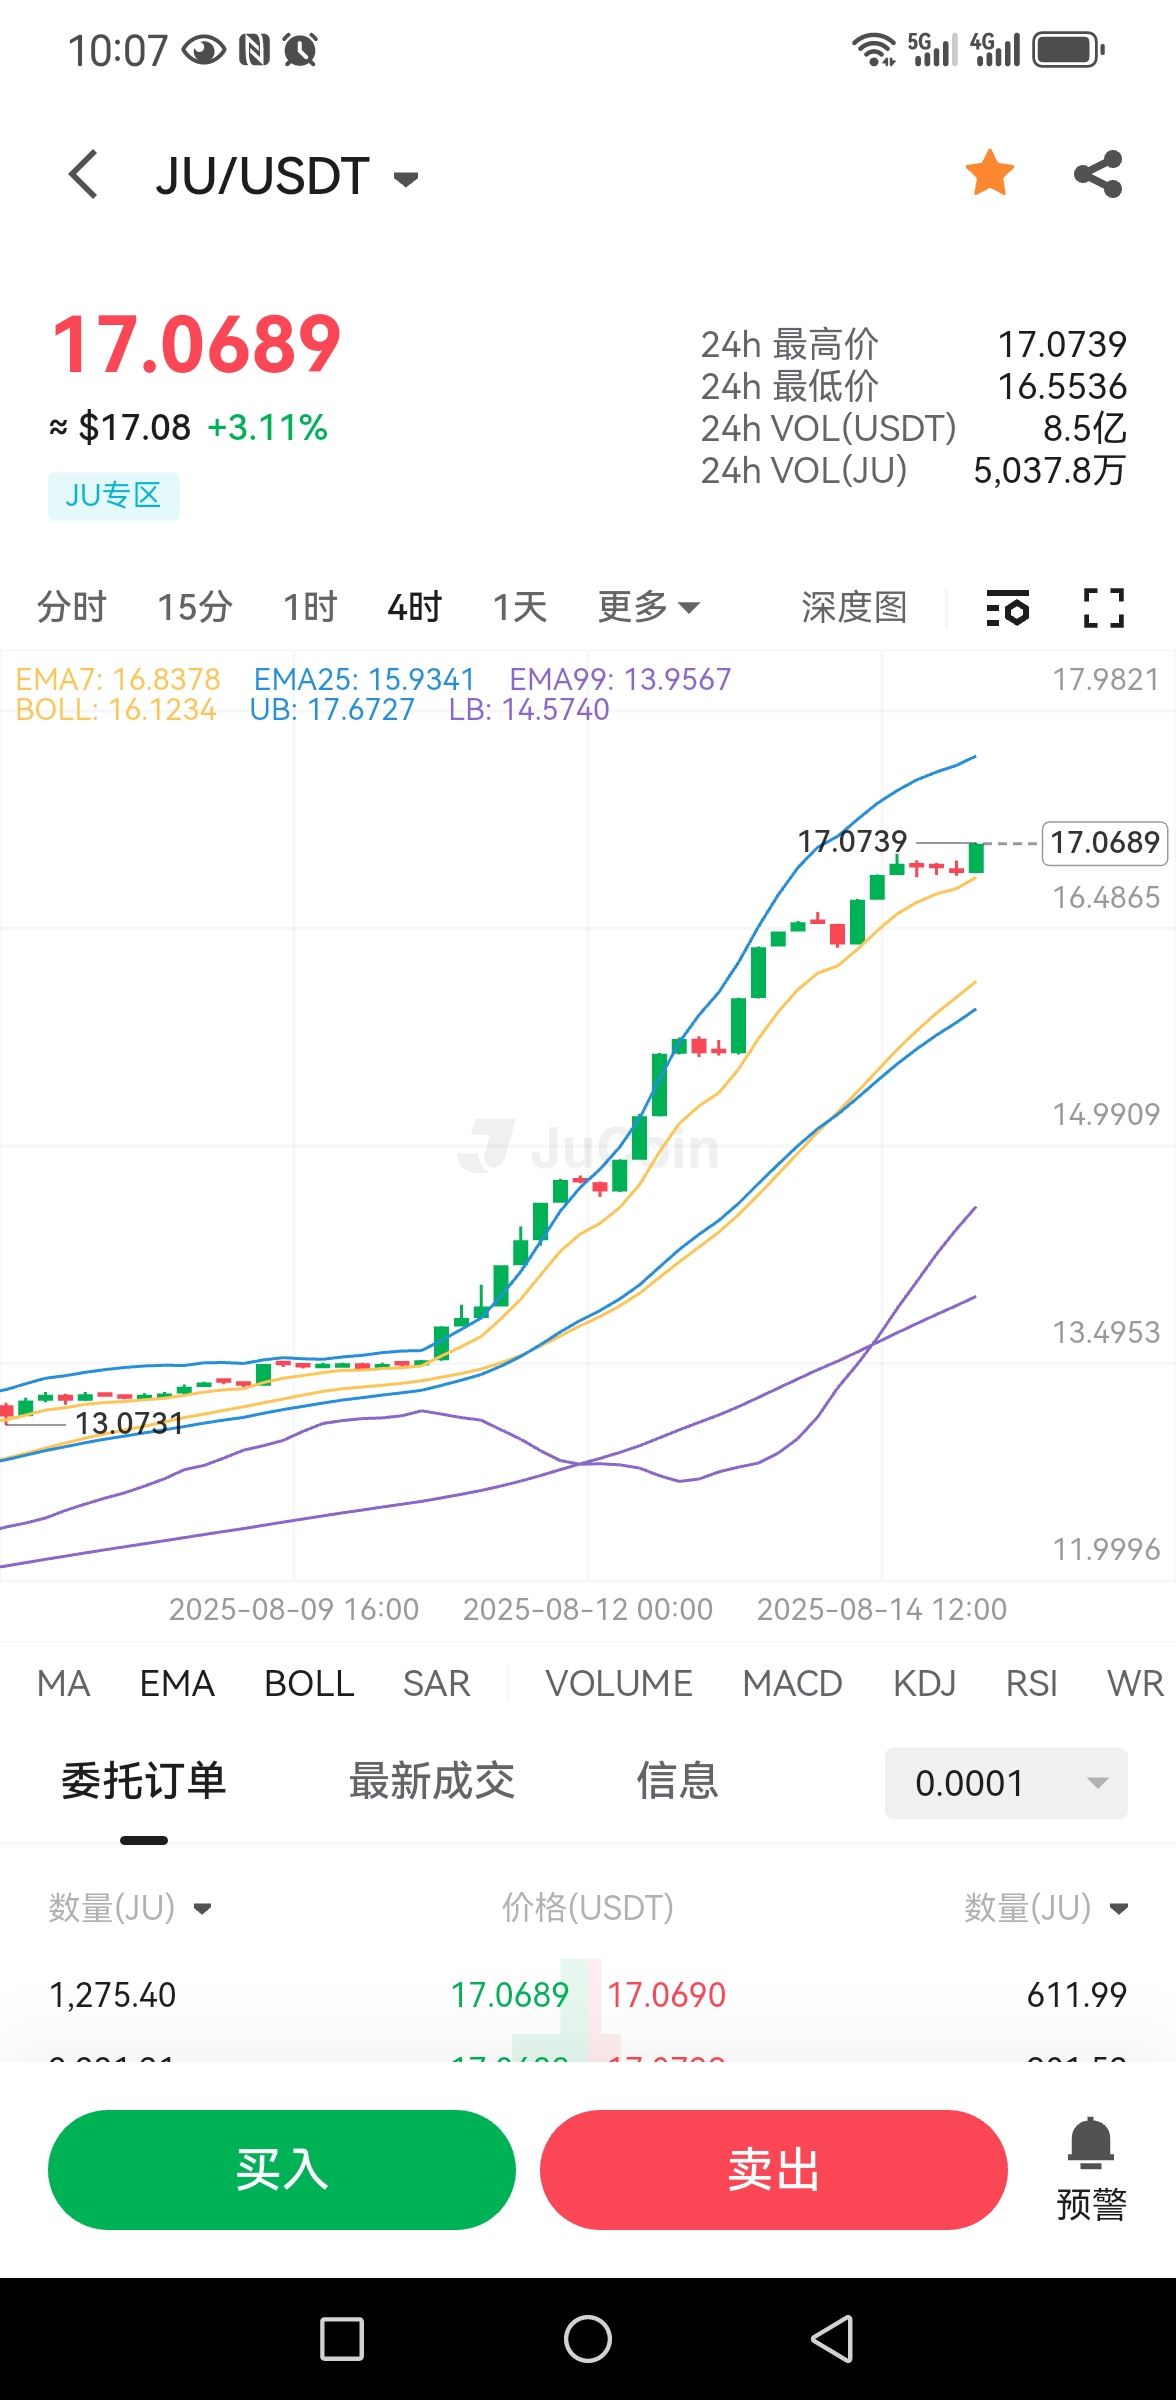Toggle the SAR indicator
The height and width of the screenshot is (2400, 1176).
pos(437,1683)
